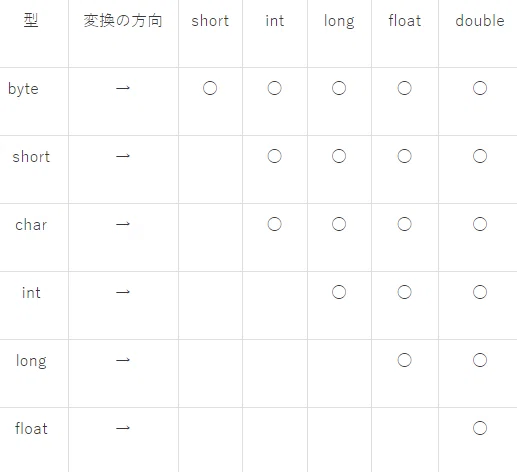The width and height of the screenshot is (517, 472).
Task: Click the arrow in the float row
Action: tap(123, 428)
